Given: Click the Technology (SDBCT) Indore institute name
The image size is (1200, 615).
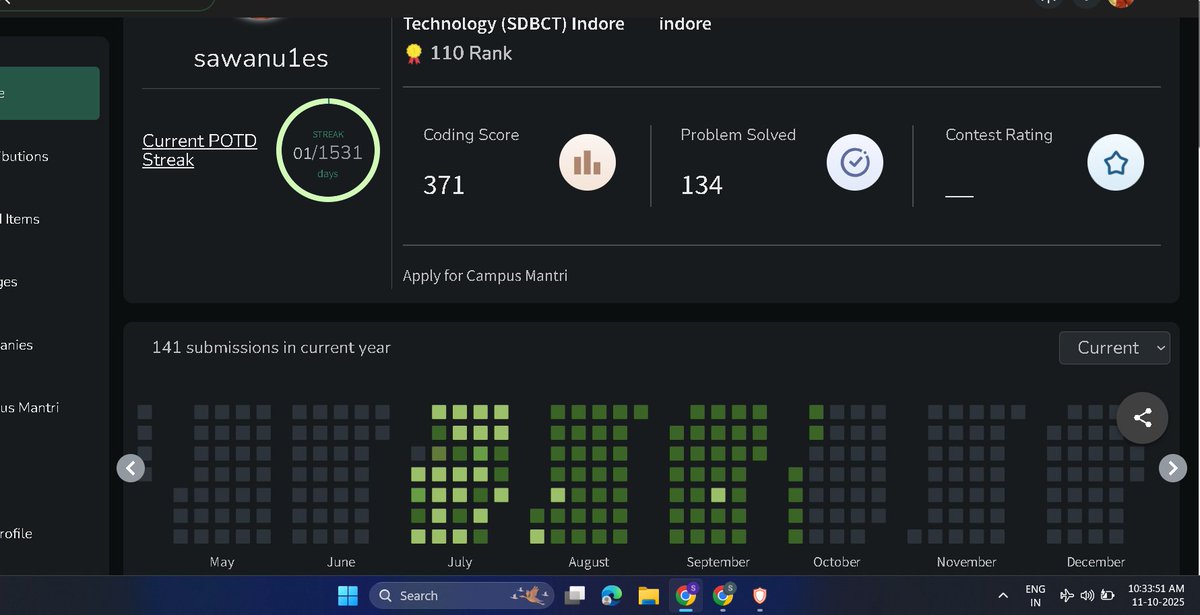Looking at the screenshot, I should click(x=513, y=23).
